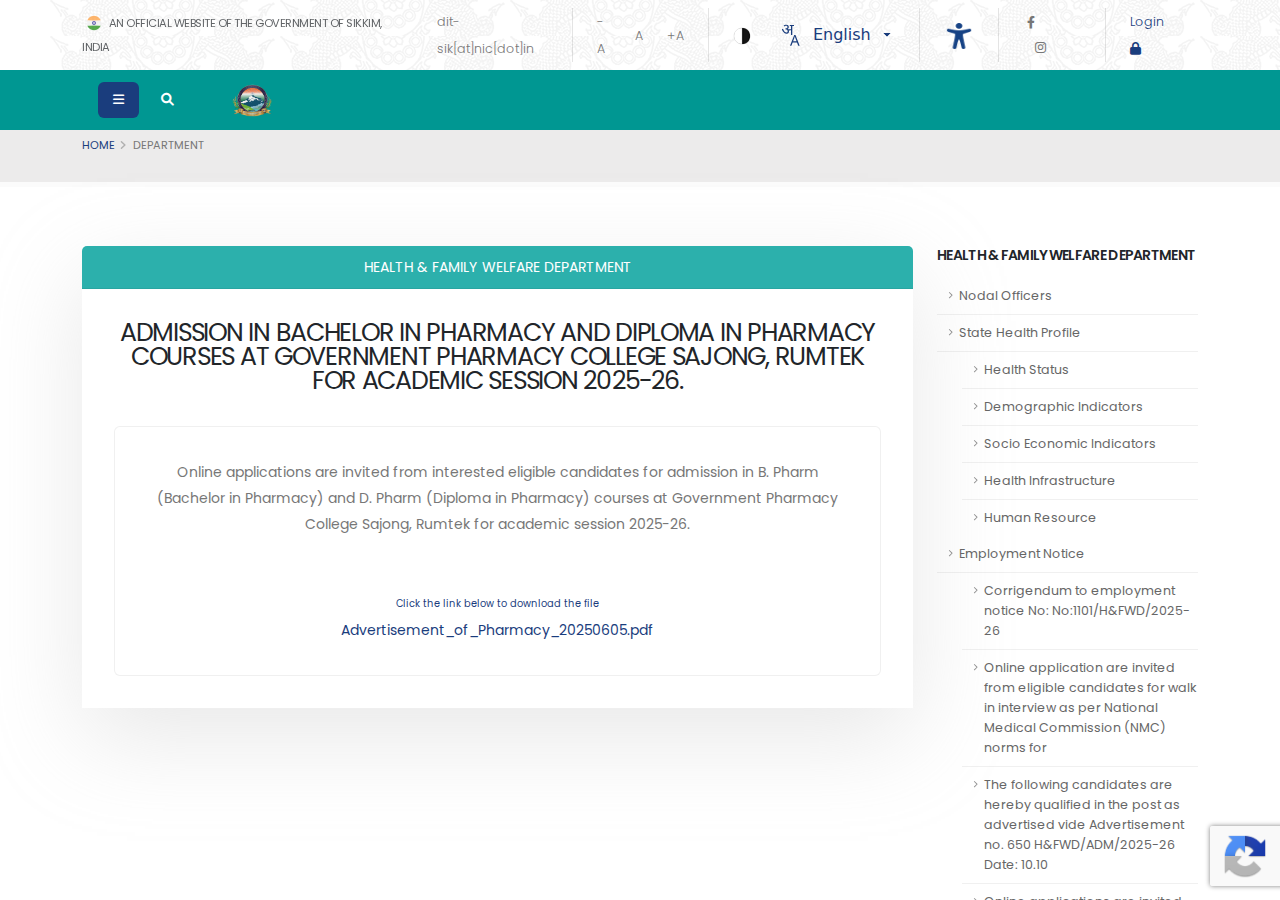Click the Login link
The image size is (1280, 900).
pyautogui.click(x=1147, y=22)
